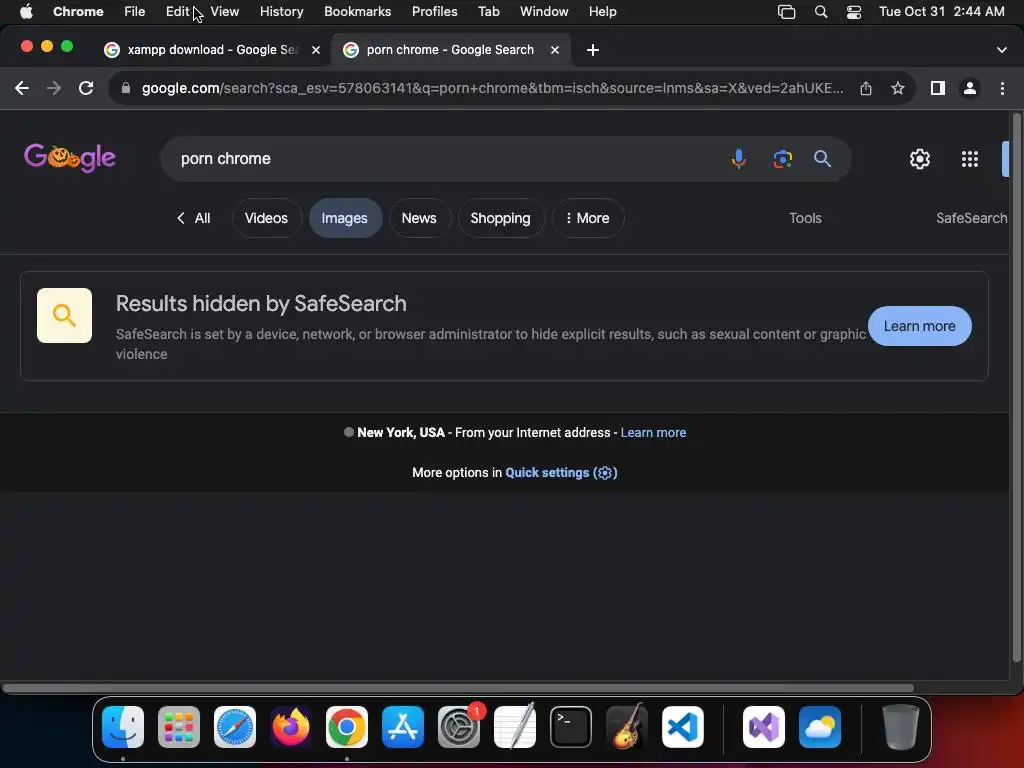Open the Tools option
1024x768 pixels.
(x=805, y=218)
